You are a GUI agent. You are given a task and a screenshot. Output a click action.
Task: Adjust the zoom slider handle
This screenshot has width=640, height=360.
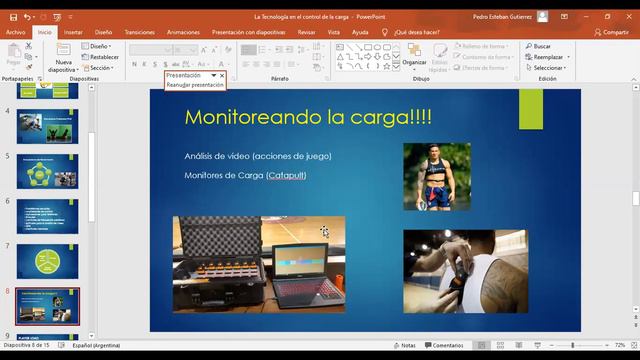573,345
